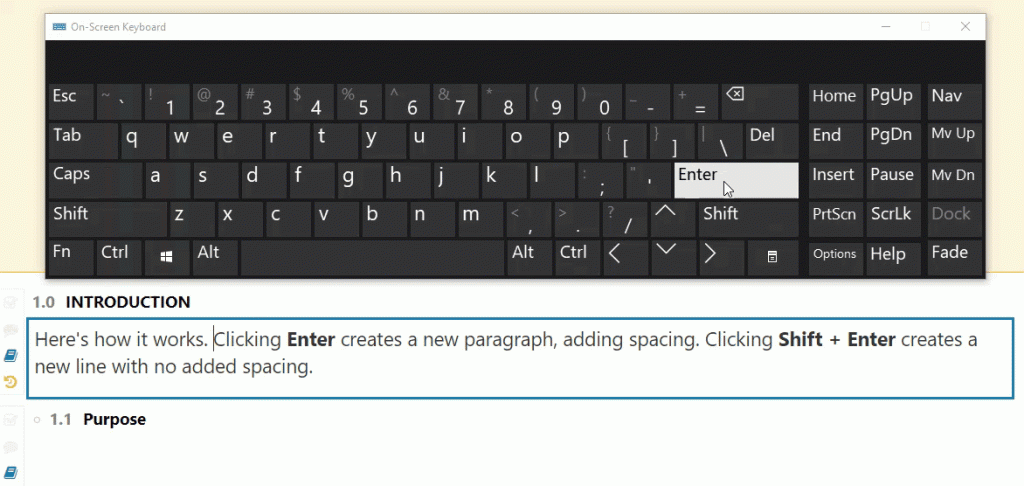1024x486 pixels.
Task: Click the right arrow key
Action: coord(722,258)
